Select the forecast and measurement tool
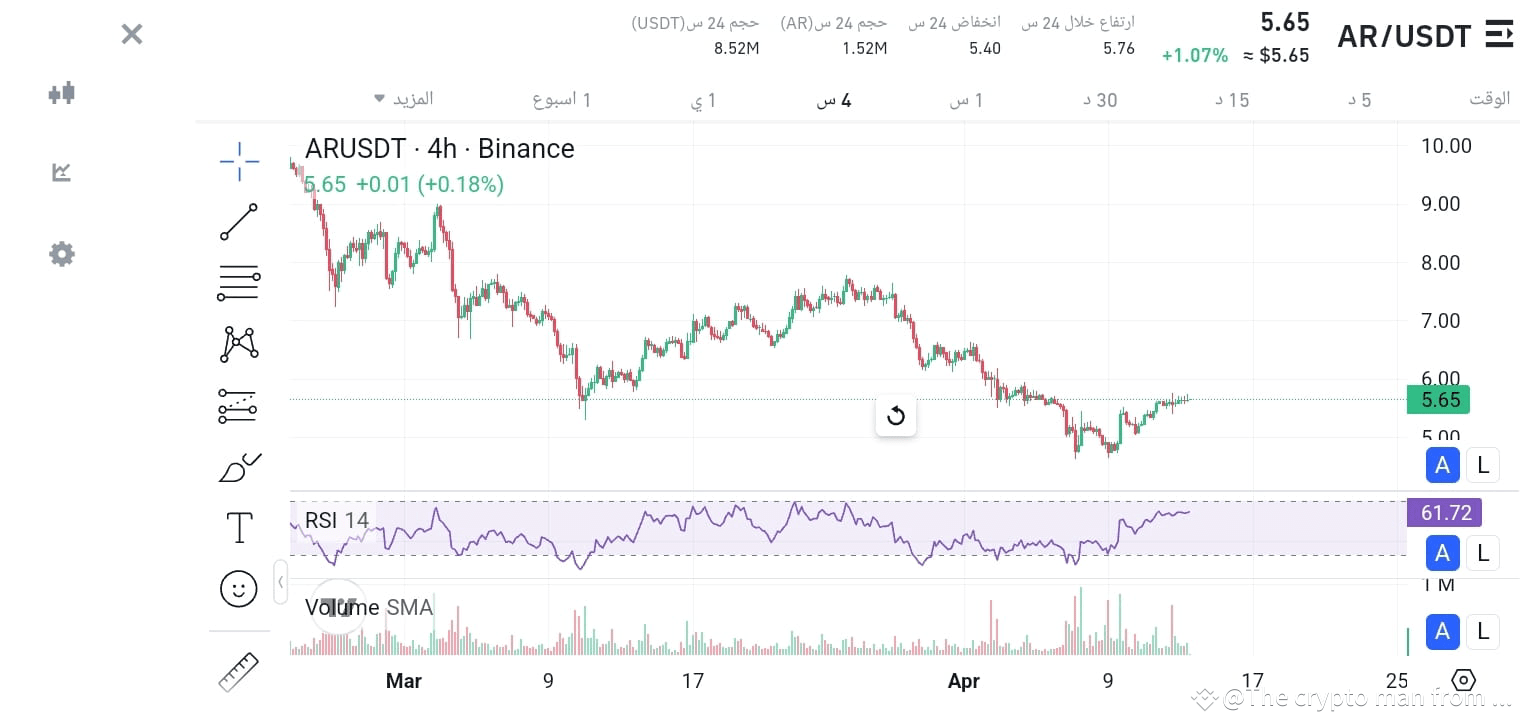The image size is (1520, 720). click(239, 405)
